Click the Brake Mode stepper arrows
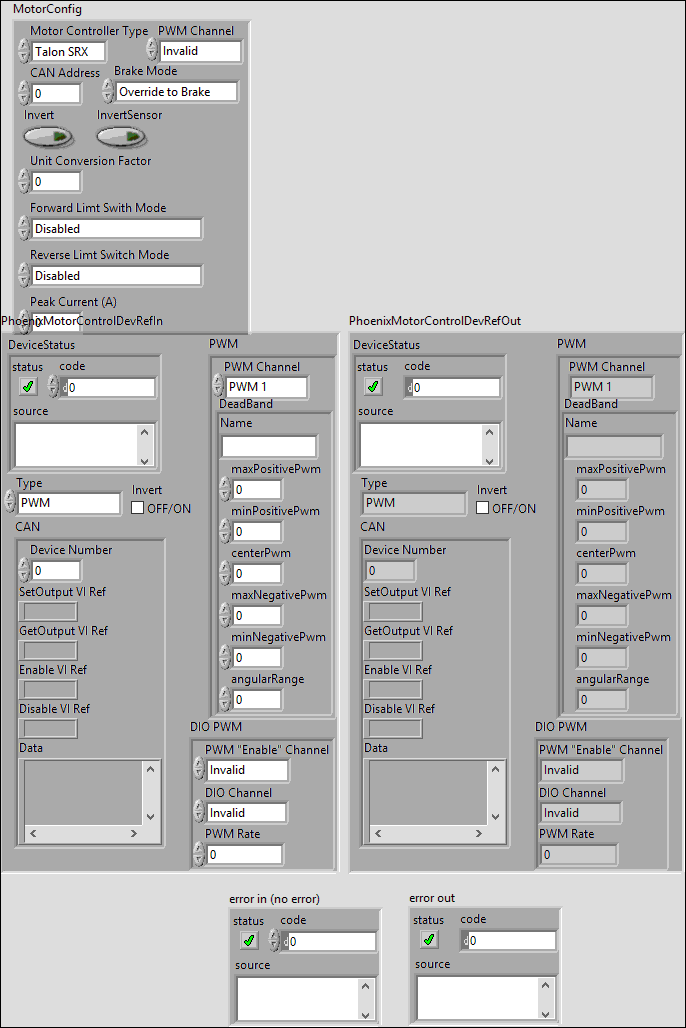686x1028 pixels. tap(108, 92)
